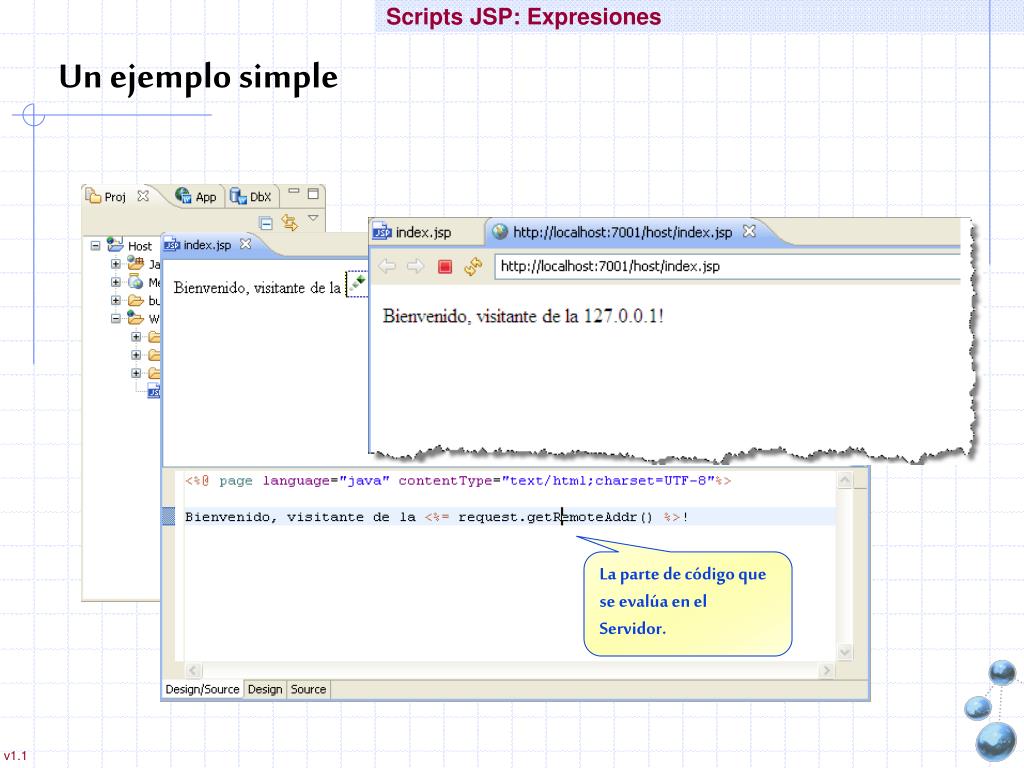Click the horizontal scrollbar right arrow
Image resolution: width=1024 pixels, height=768 pixels.
click(827, 670)
